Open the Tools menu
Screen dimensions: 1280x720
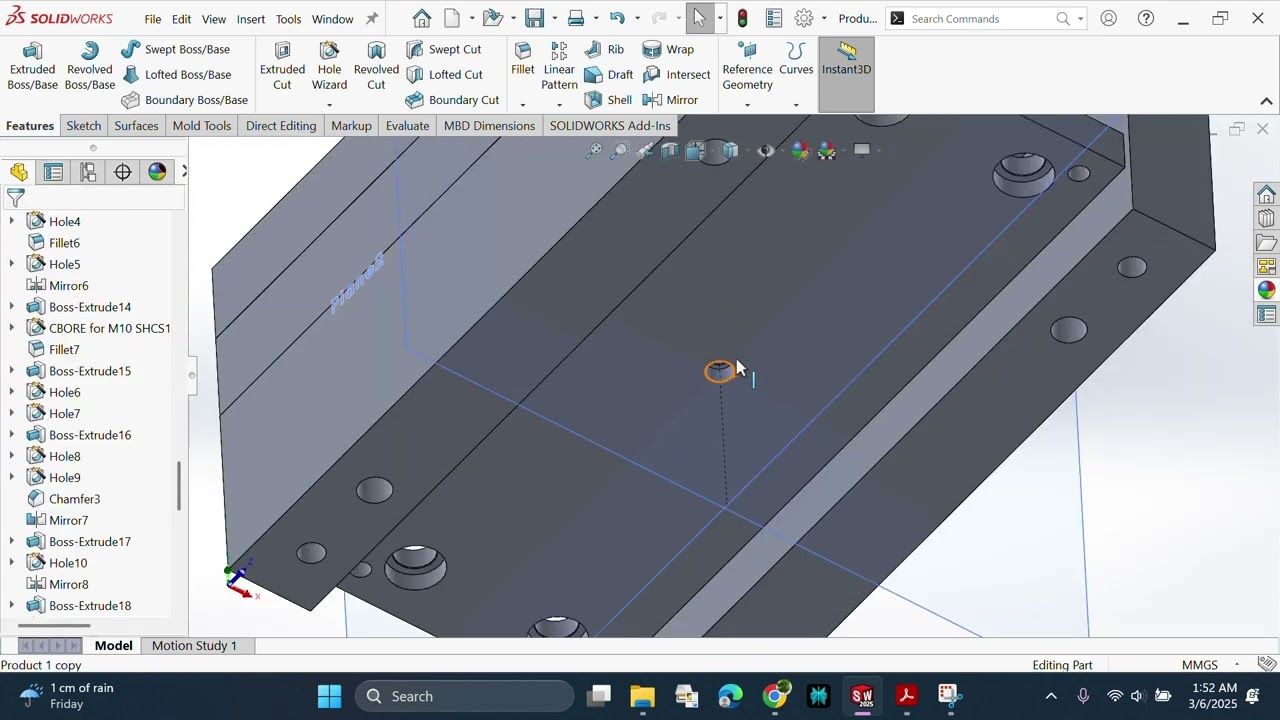click(x=288, y=19)
